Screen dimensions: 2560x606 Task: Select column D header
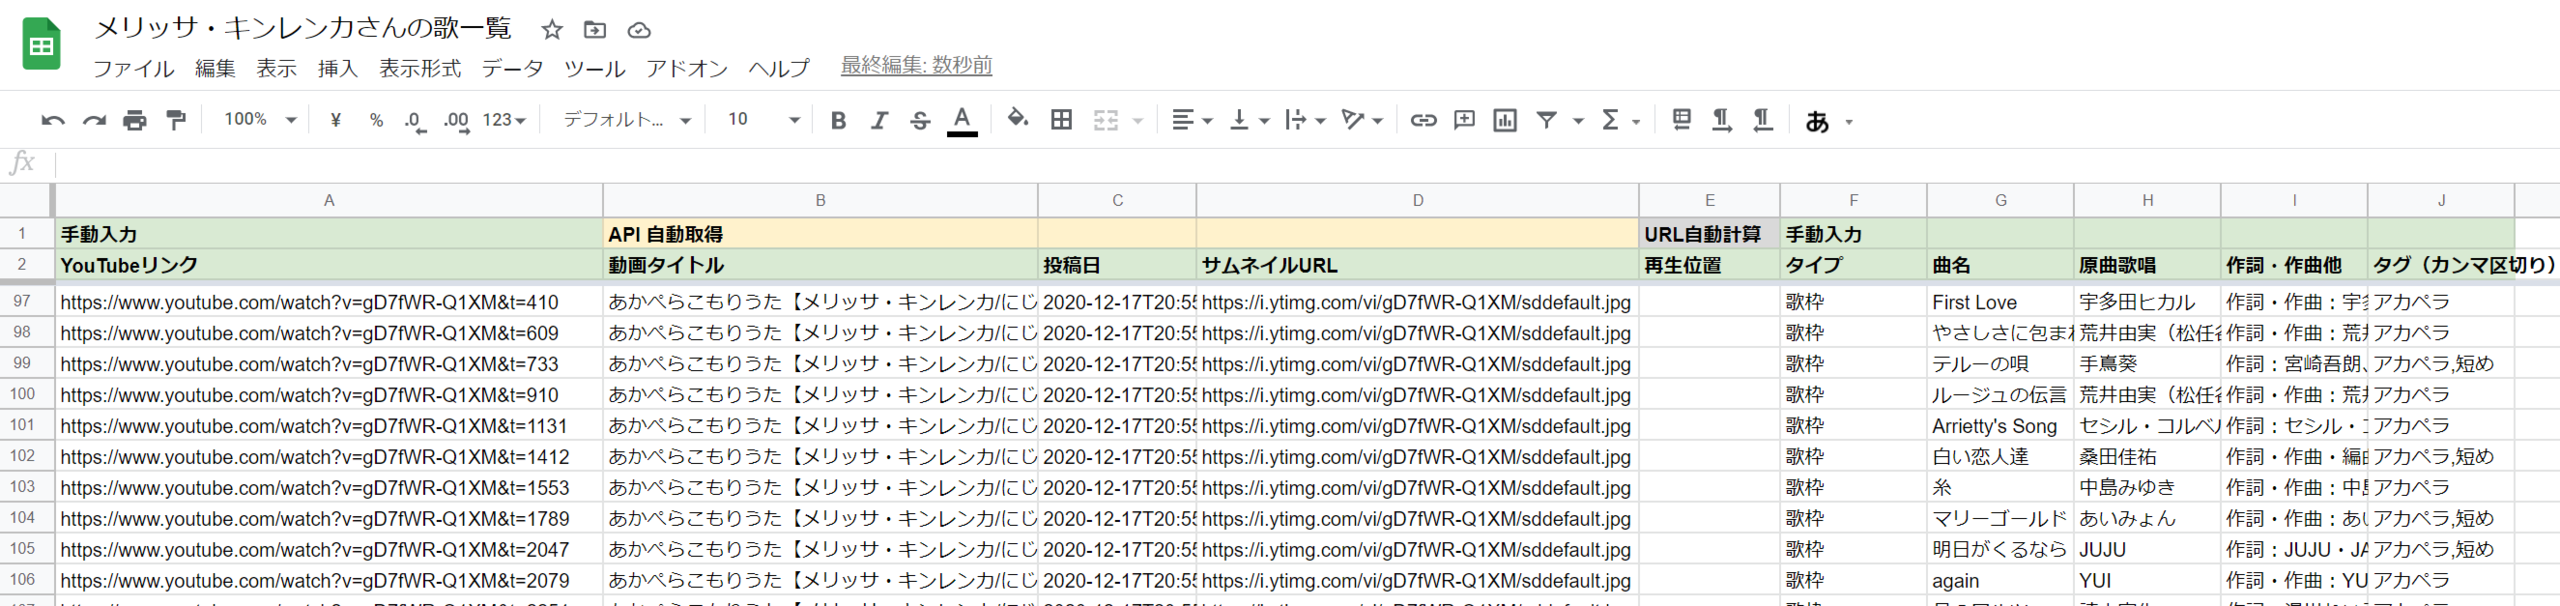click(1417, 200)
